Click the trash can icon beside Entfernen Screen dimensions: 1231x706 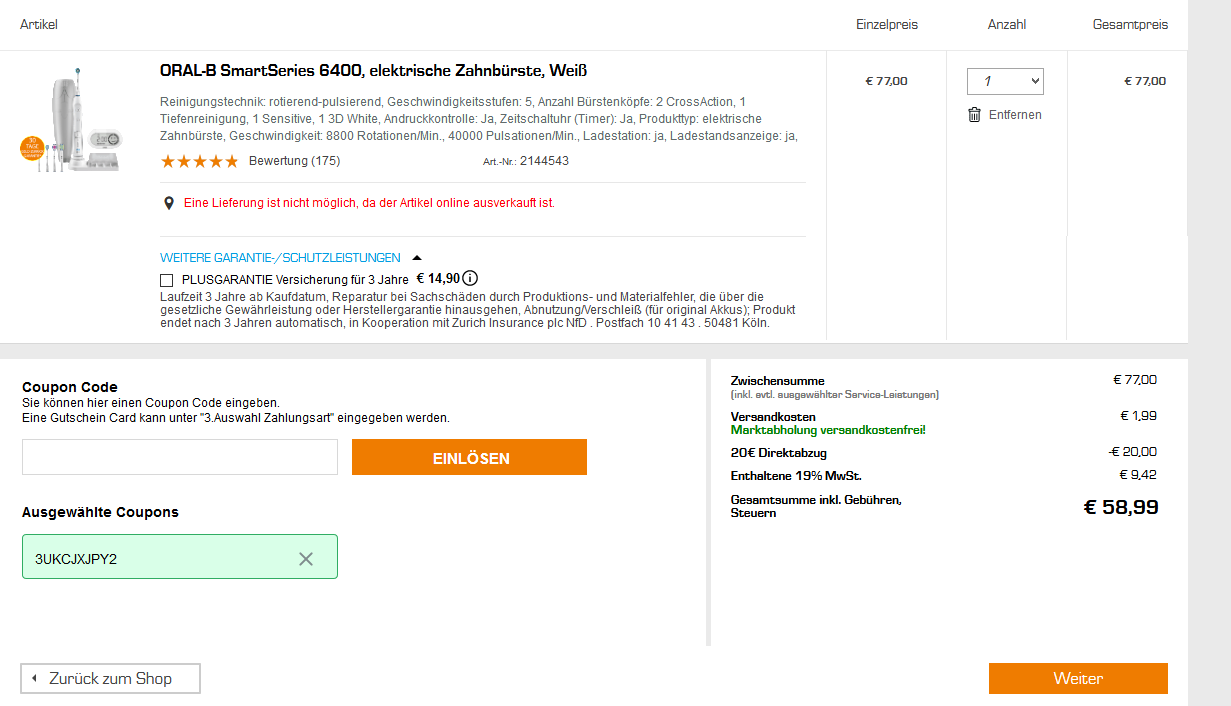[x=974, y=115]
